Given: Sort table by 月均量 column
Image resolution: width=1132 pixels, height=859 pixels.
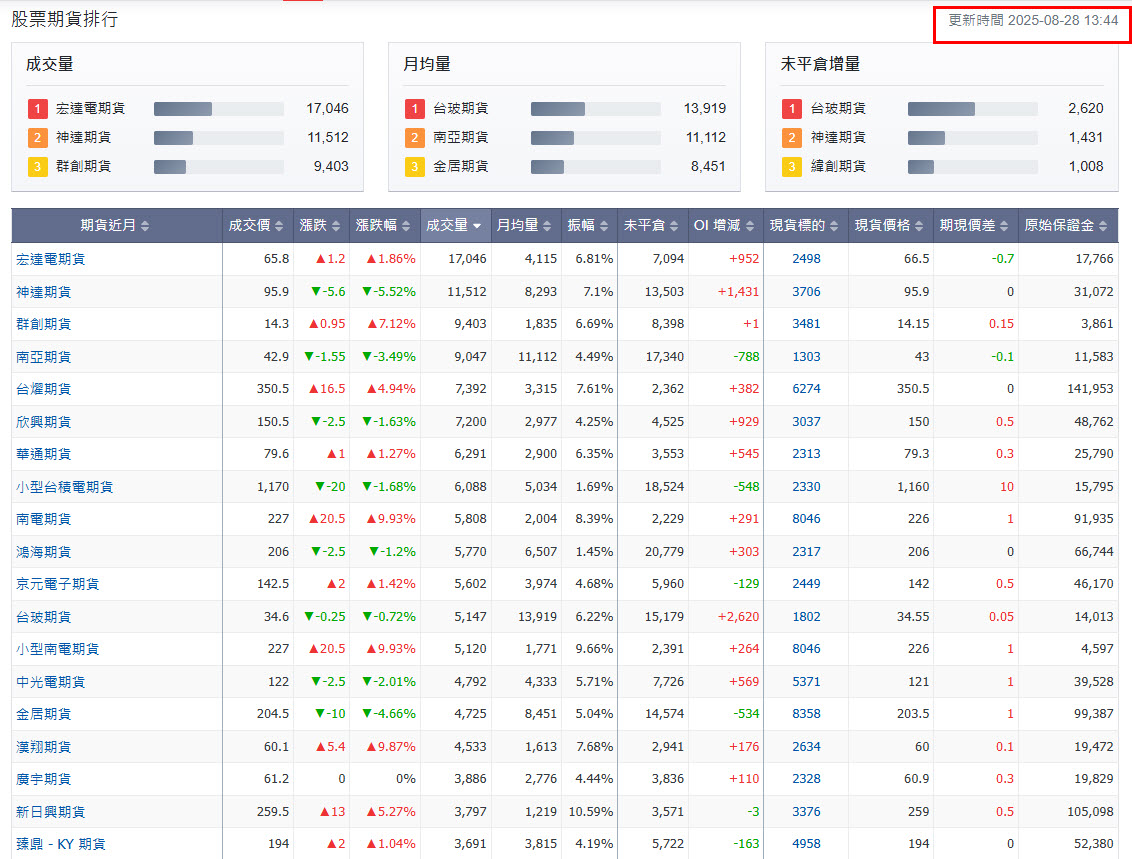Looking at the screenshot, I should coord(525,226).
